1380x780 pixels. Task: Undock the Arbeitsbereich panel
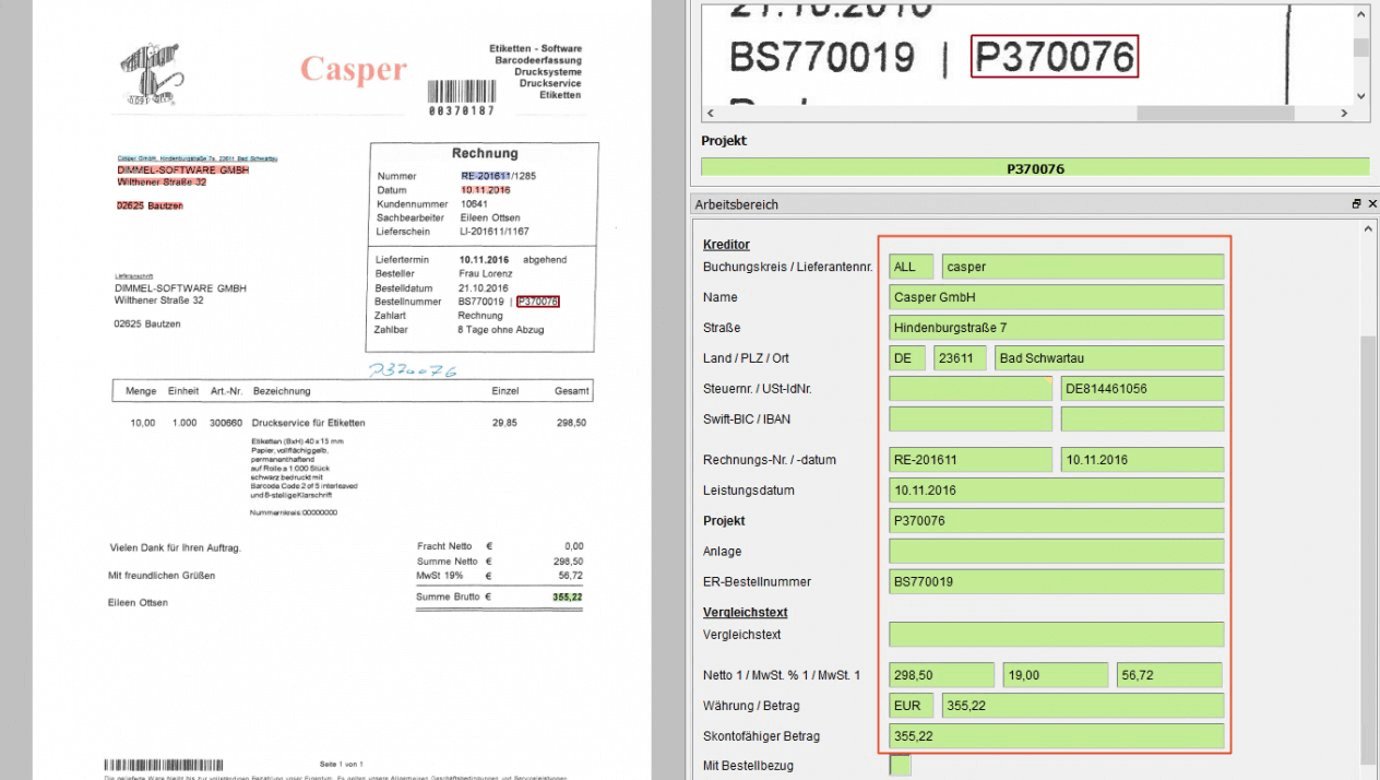(1356, 204)
